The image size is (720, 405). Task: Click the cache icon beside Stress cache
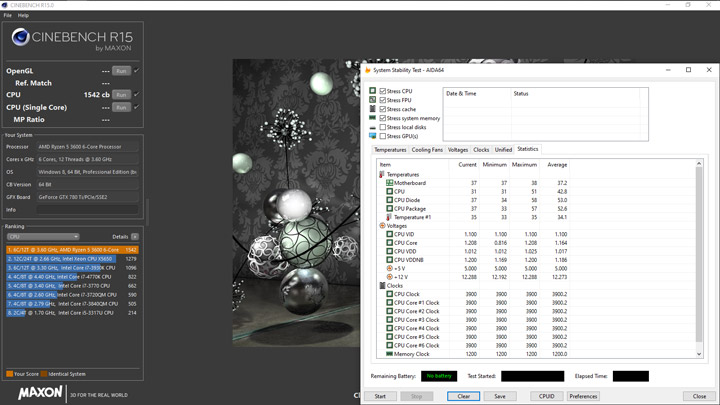372,109
